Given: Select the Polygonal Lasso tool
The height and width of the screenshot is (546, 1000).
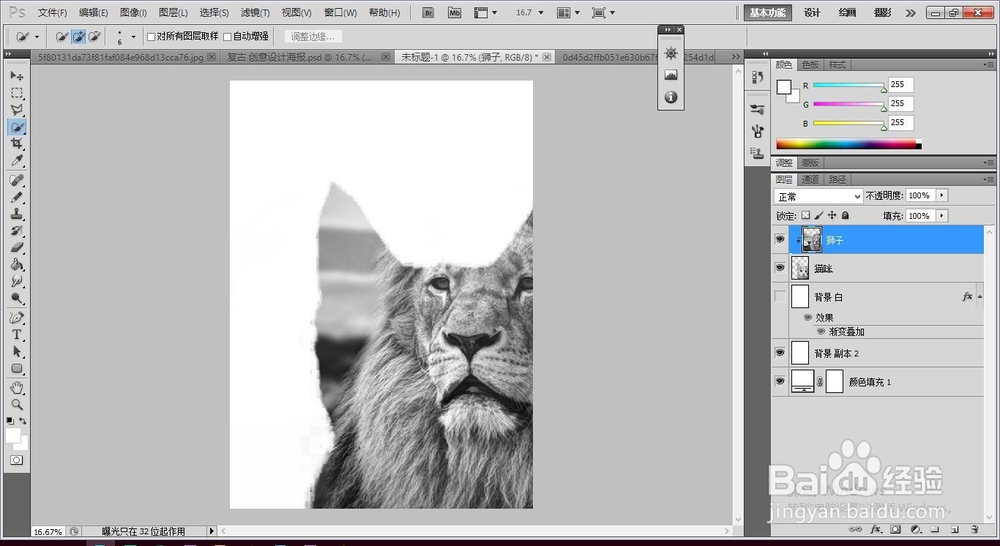Looking at the screenshot, I should pos(17,110).
